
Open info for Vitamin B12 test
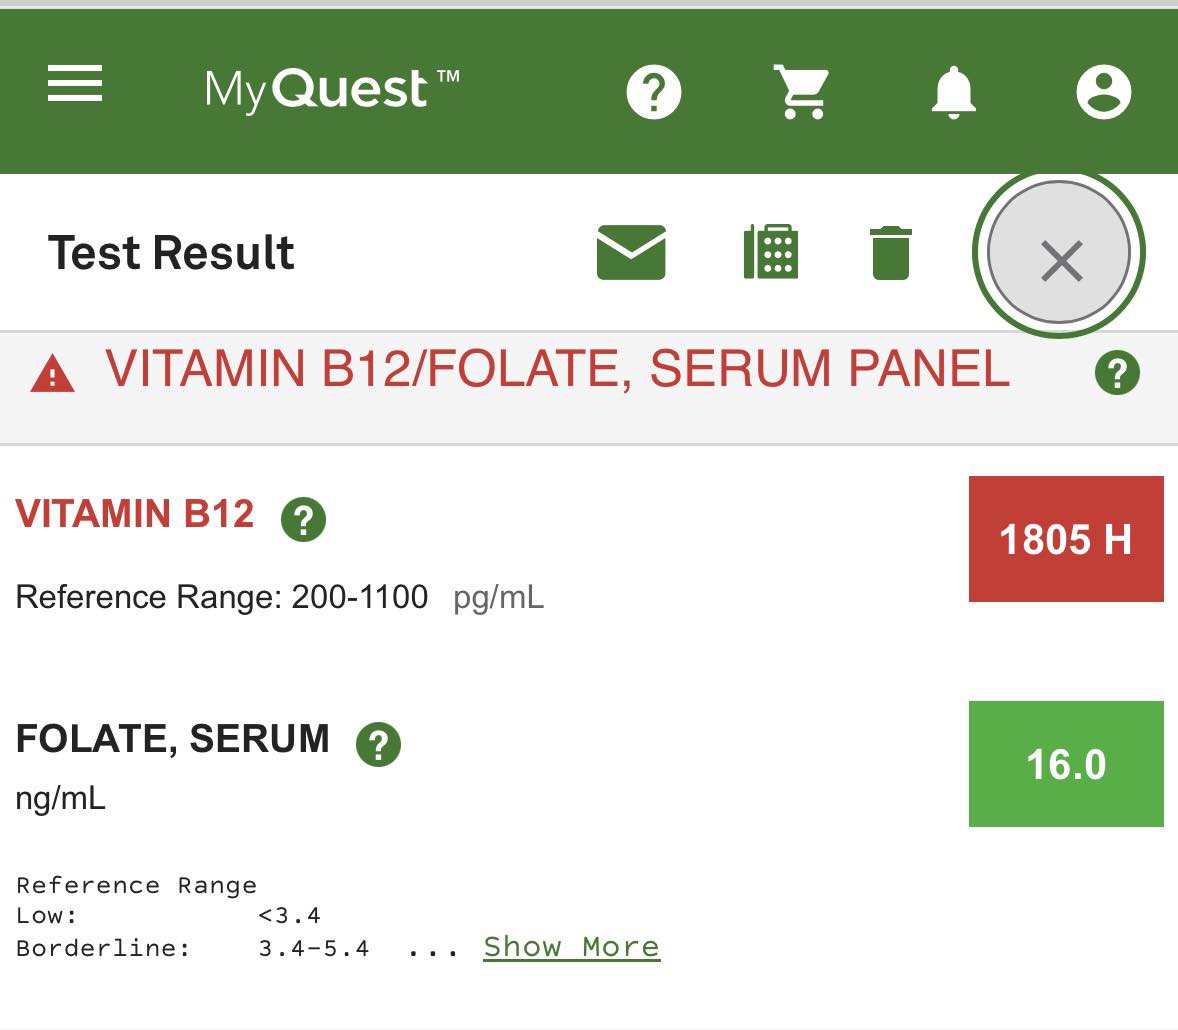click(304, 519)
